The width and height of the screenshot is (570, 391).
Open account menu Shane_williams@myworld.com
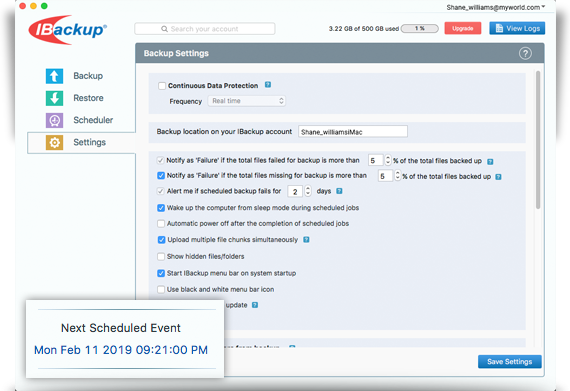pyautogui.click(x=495, y=7)
